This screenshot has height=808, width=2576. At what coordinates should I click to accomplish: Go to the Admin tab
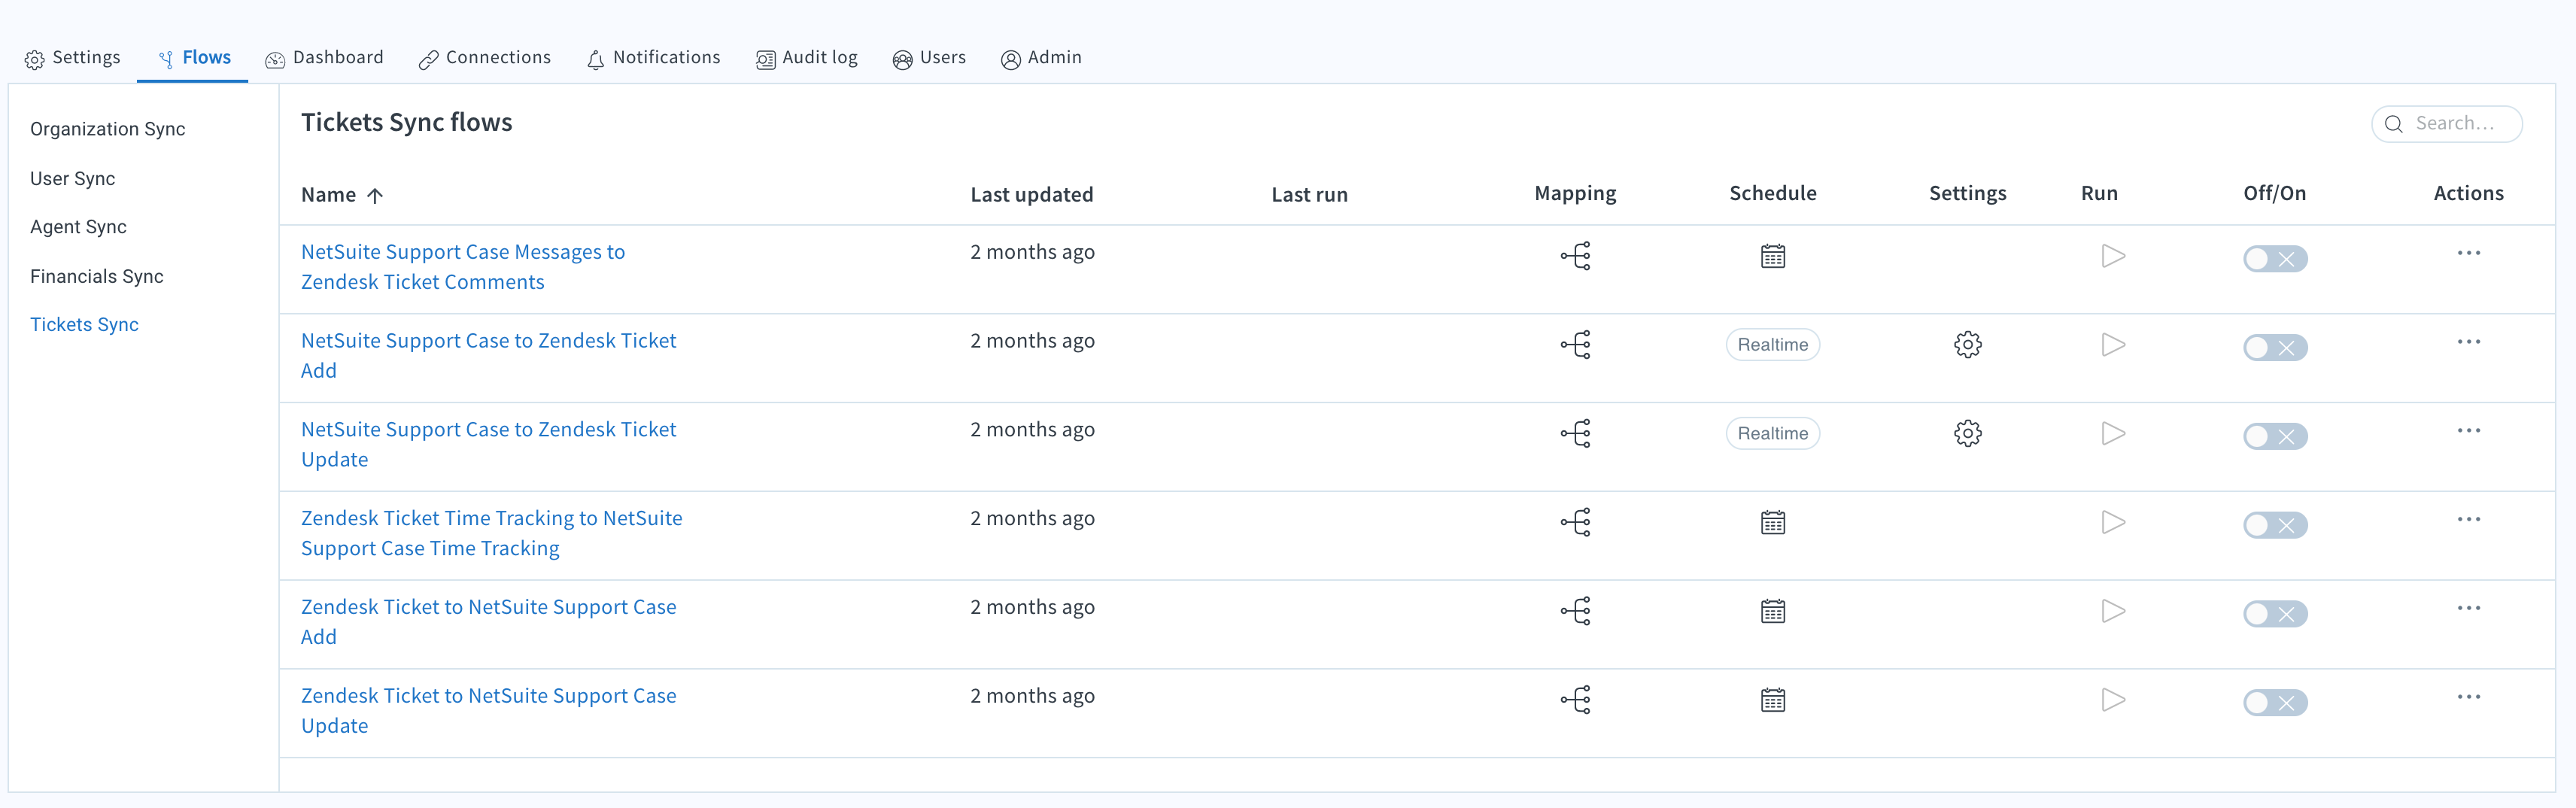(x=1041, y=58)
